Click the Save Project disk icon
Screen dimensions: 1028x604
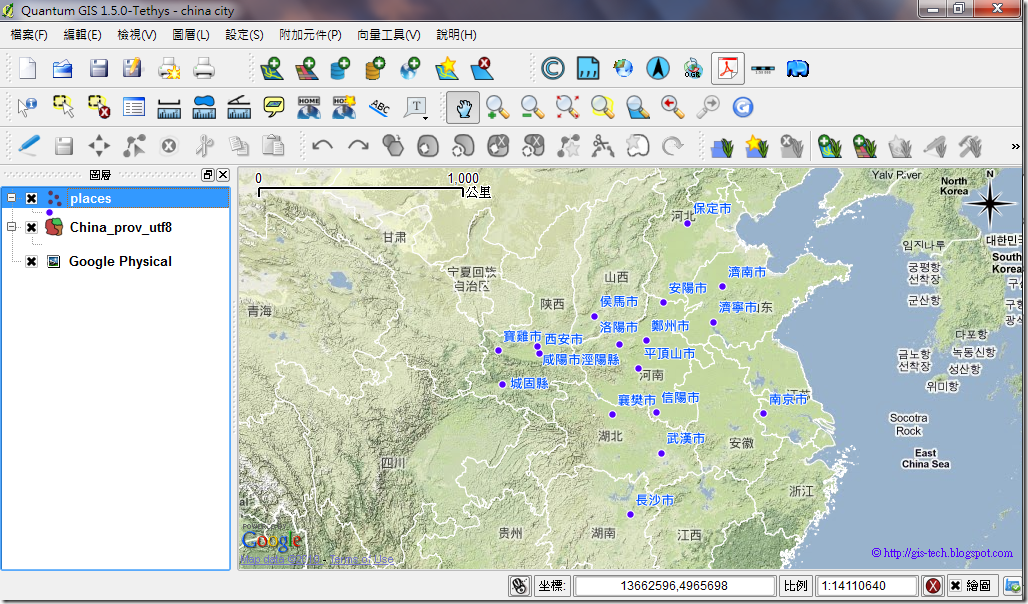(98, 68)
